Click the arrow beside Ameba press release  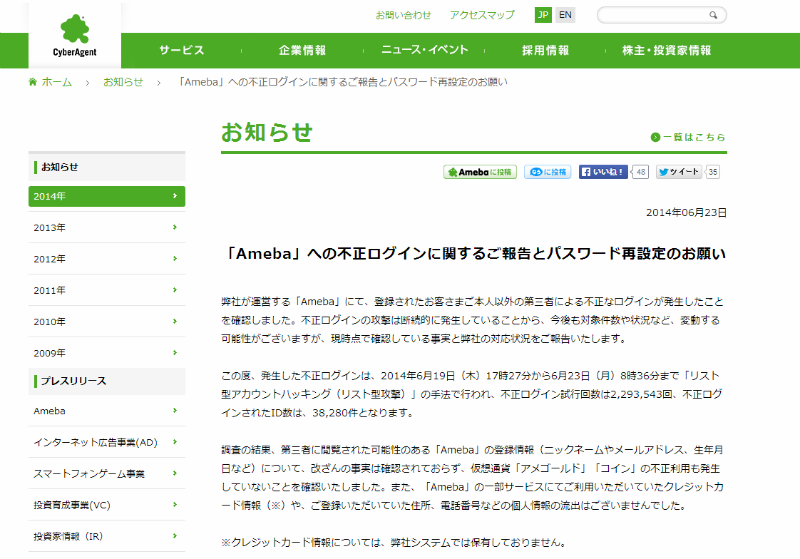point(175,410)
